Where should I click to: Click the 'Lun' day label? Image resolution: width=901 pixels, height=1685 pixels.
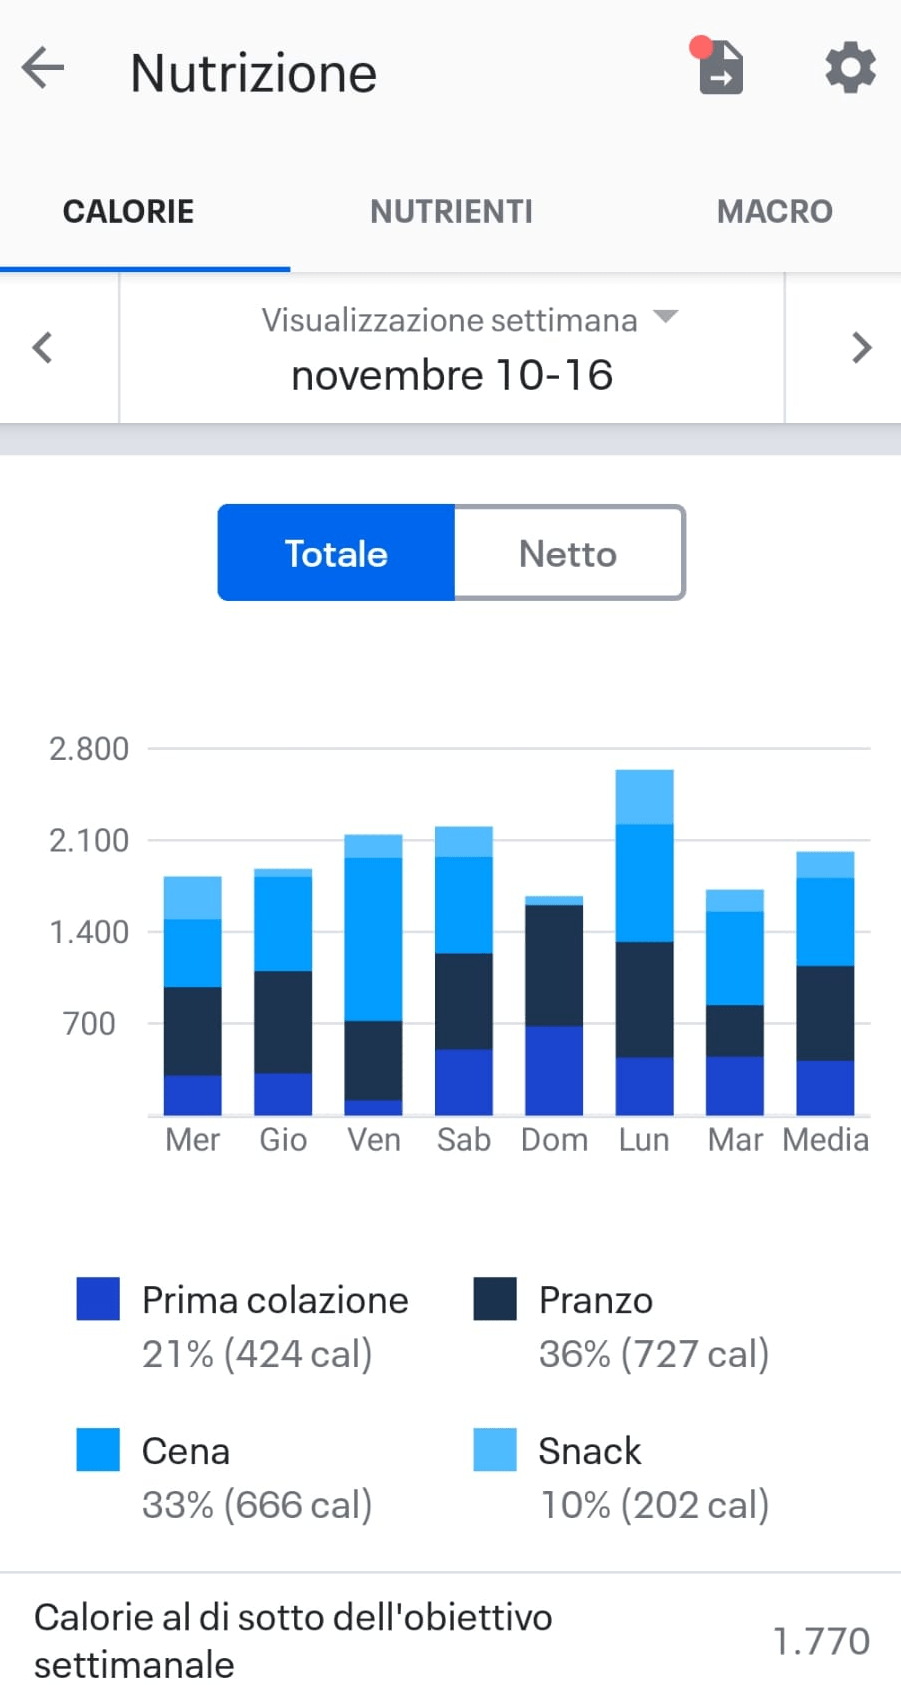coord(644,1140)
